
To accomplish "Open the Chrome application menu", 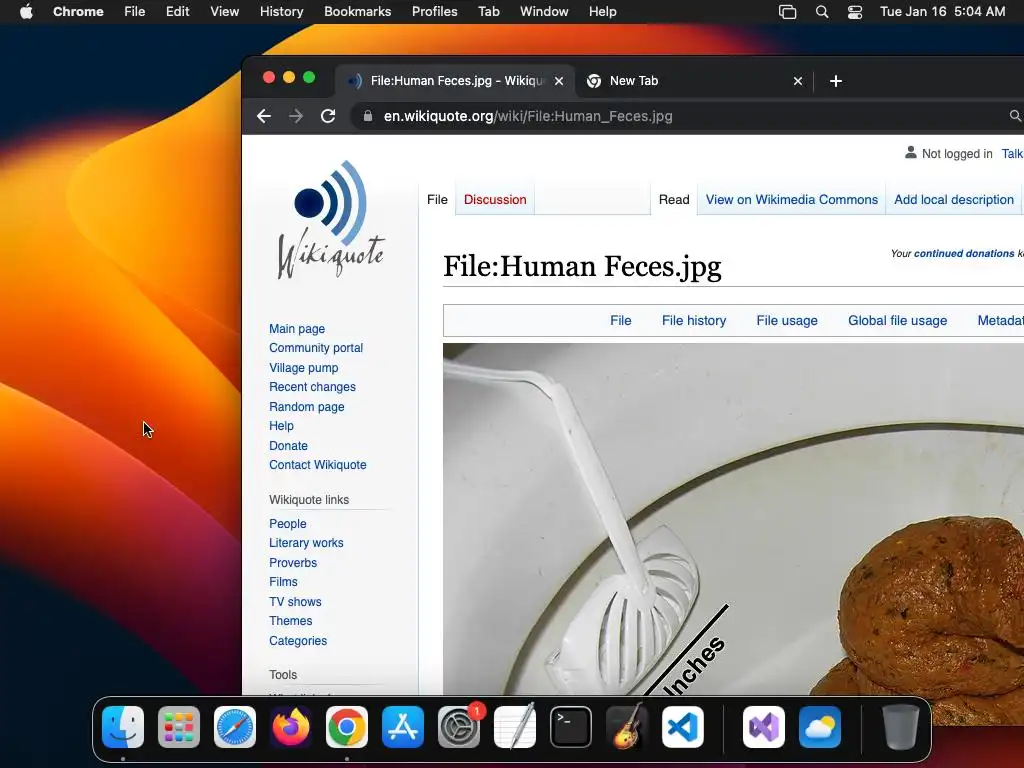I will click(x=78, y=12).
